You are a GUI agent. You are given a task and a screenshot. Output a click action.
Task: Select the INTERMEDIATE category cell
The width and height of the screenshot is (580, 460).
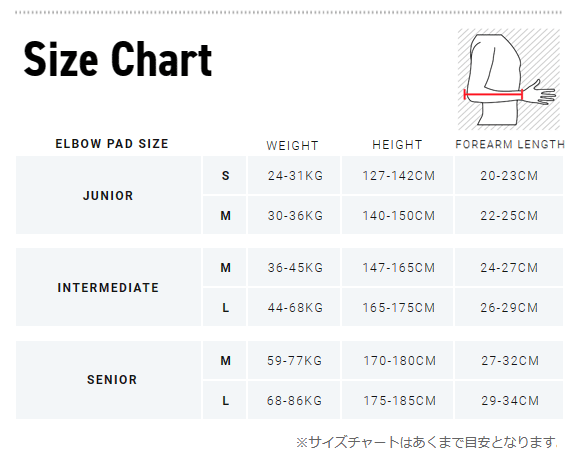[x=108, y=287]
